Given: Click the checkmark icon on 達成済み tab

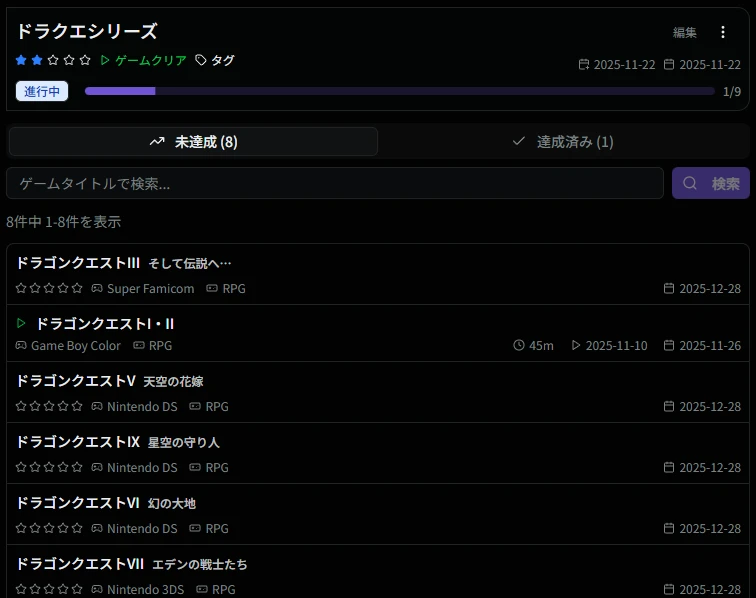Looking at the screenshot, I should pos(518,141).
